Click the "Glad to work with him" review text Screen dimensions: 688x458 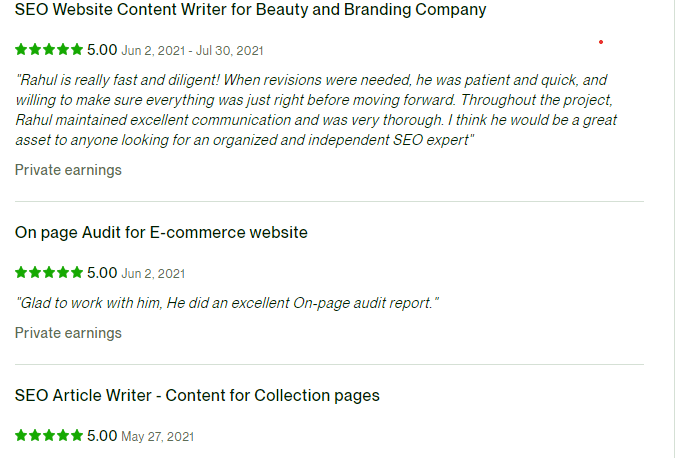pos(227,303)
